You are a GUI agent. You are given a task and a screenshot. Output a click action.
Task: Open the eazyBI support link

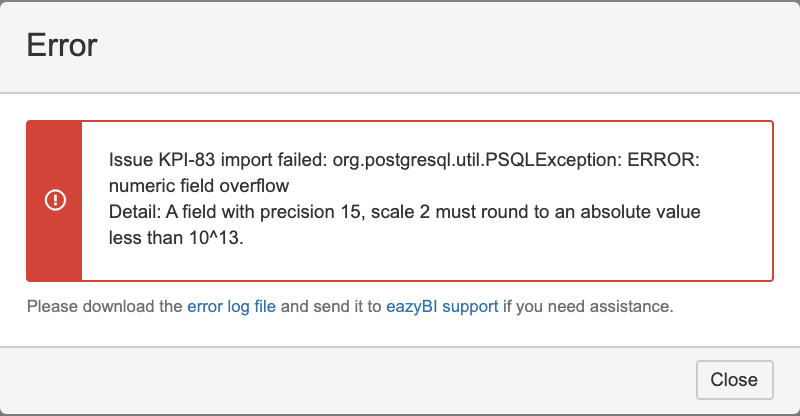coord(442,306)
